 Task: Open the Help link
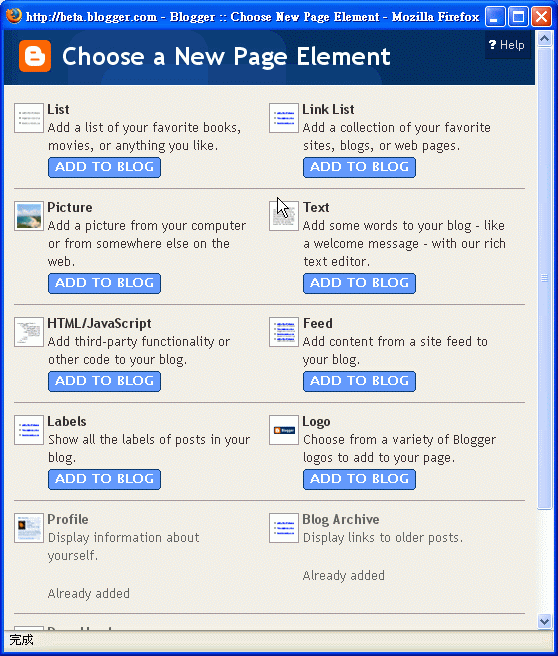tap(507, 45)
